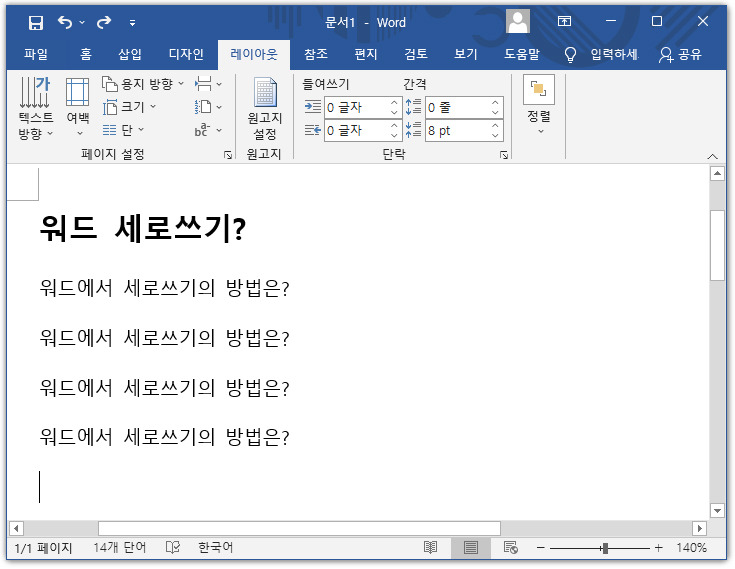The height and width of the screenshot is (569, 735).
Task: Open the undo history dropdown arrow
Action: [82, 22]
